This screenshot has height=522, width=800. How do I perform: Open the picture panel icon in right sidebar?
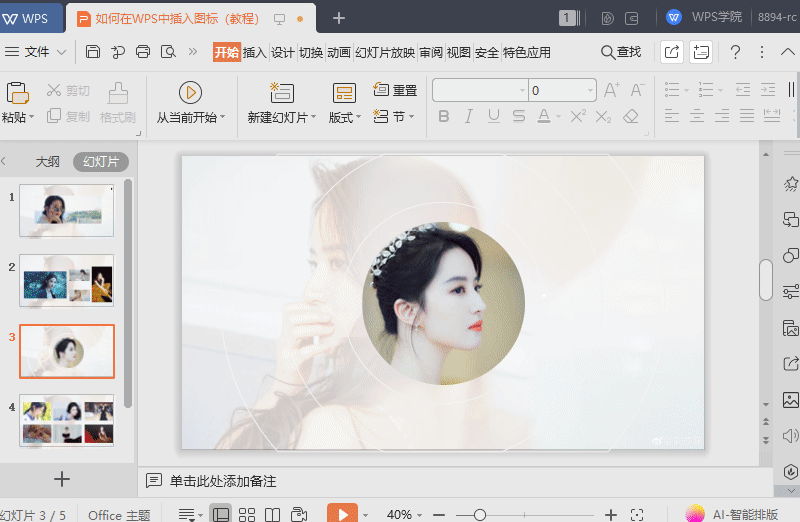[790, 400]
